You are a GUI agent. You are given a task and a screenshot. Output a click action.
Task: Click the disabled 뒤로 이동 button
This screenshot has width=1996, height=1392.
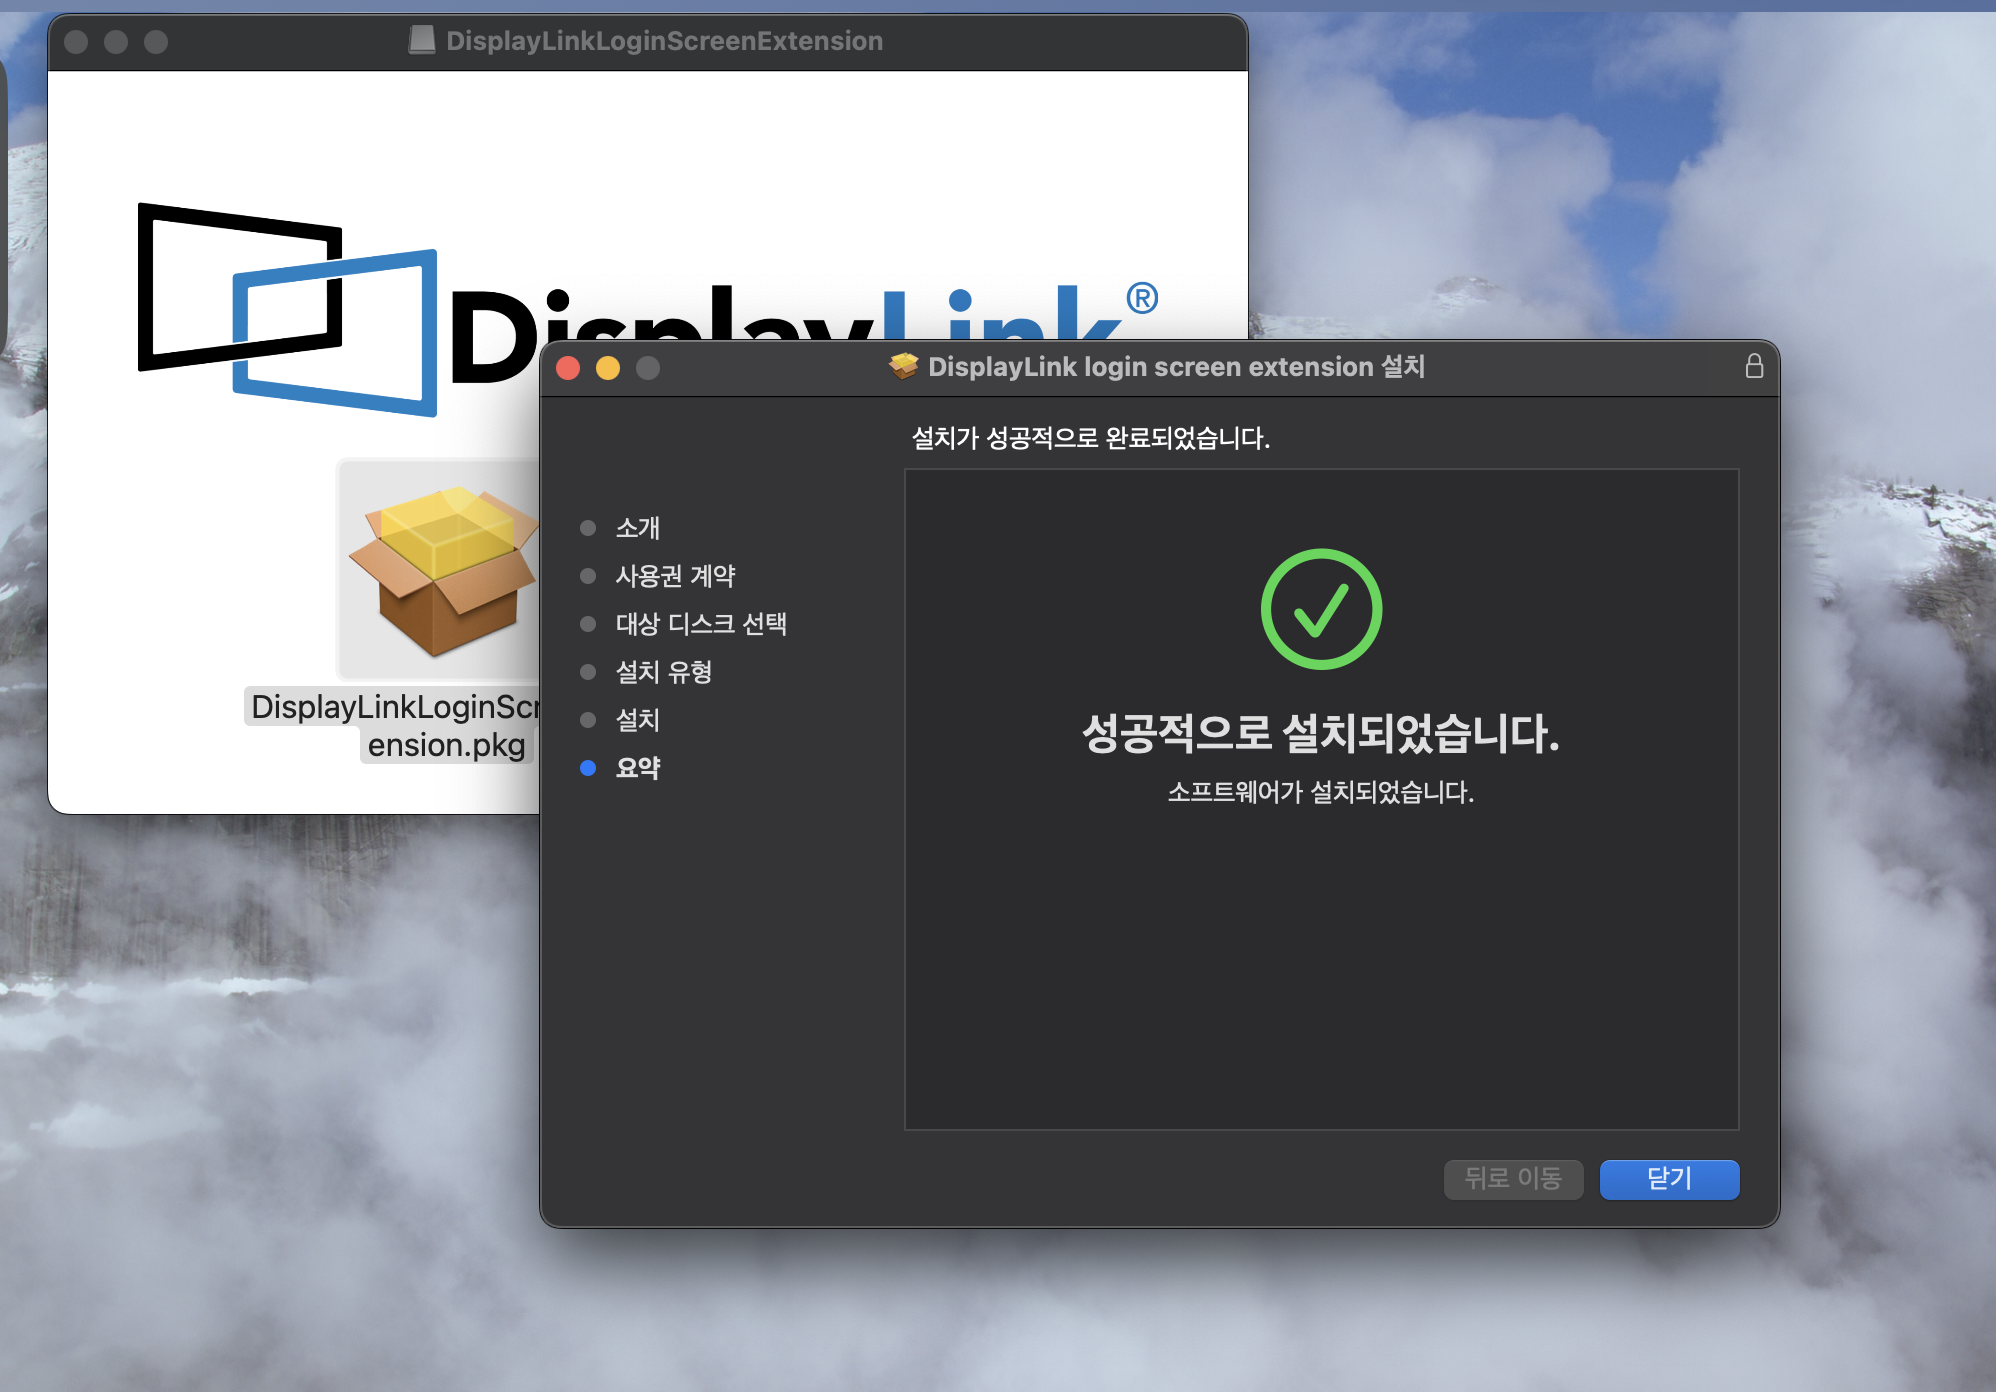pos(1513,1179)
